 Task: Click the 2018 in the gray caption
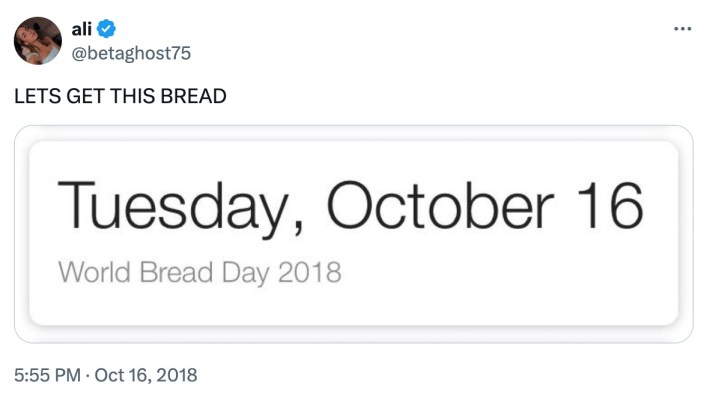[x=308, y=271]
